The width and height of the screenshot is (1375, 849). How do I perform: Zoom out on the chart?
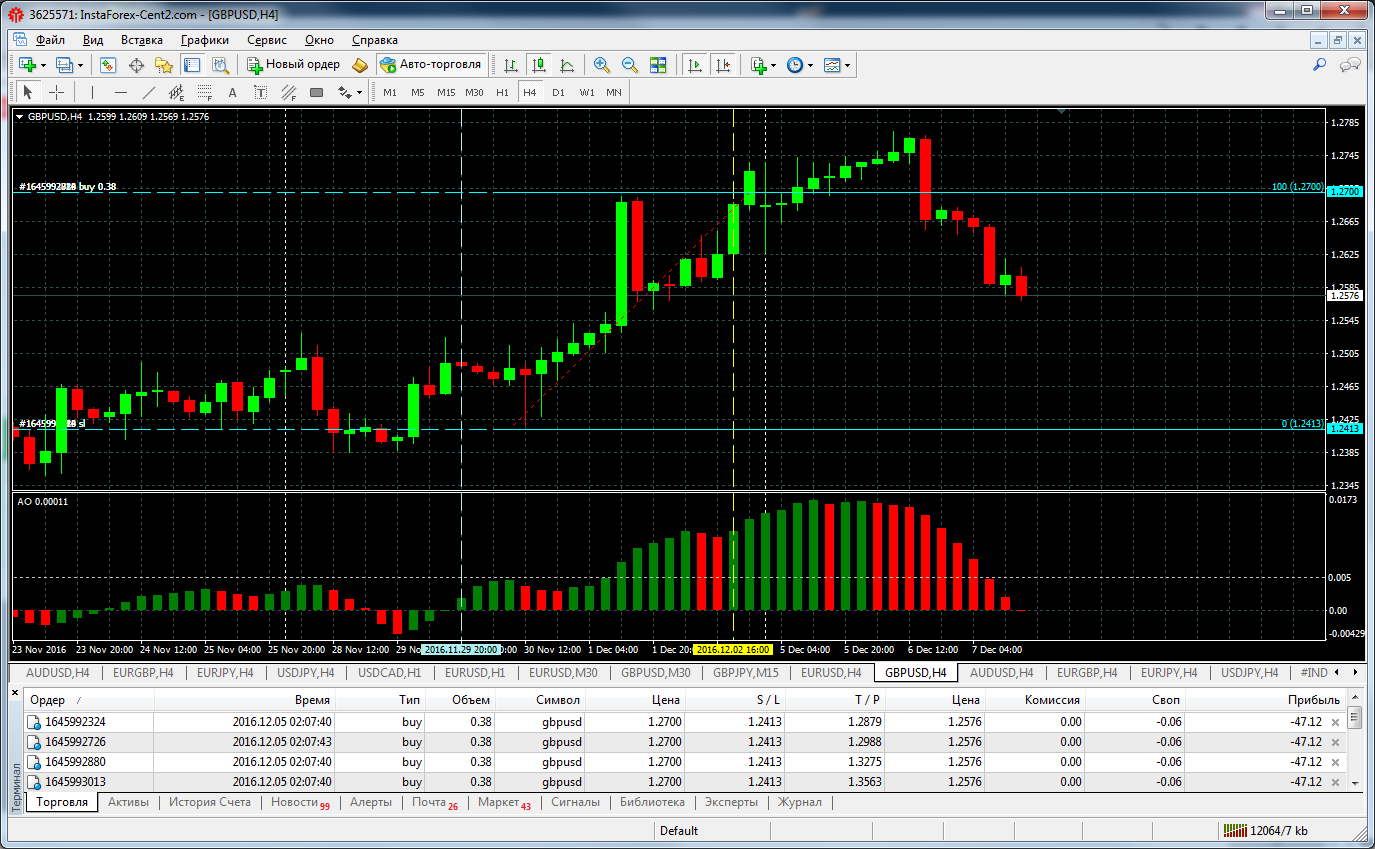click(x=630, y=64)
